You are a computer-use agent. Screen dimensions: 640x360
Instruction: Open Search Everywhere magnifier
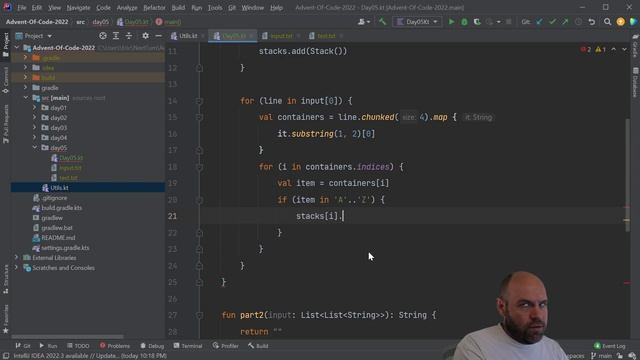[607, 22]
